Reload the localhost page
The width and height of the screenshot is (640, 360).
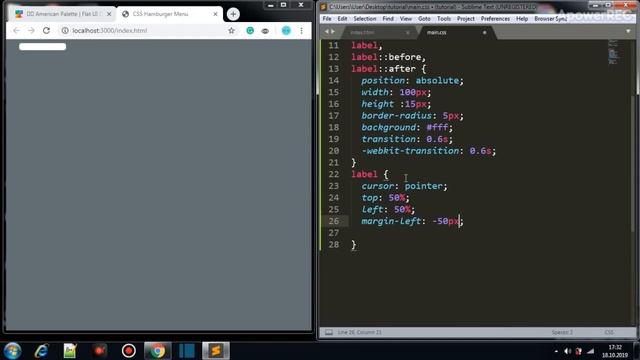click(47, 31)
